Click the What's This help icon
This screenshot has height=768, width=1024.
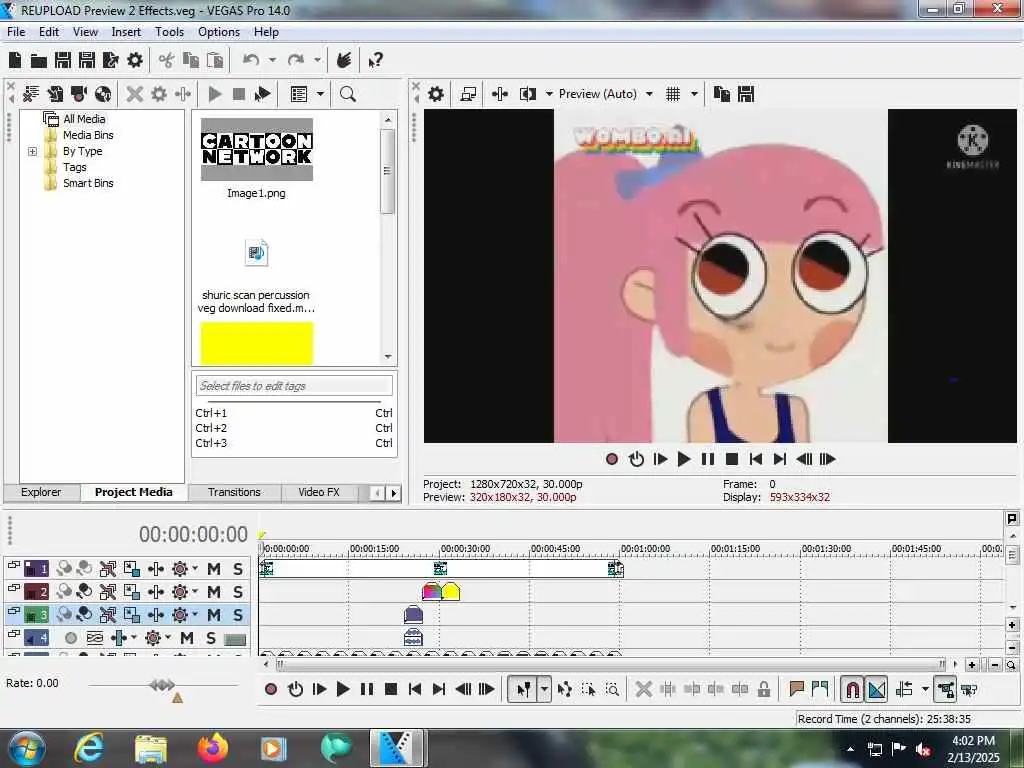coord(375,61)
